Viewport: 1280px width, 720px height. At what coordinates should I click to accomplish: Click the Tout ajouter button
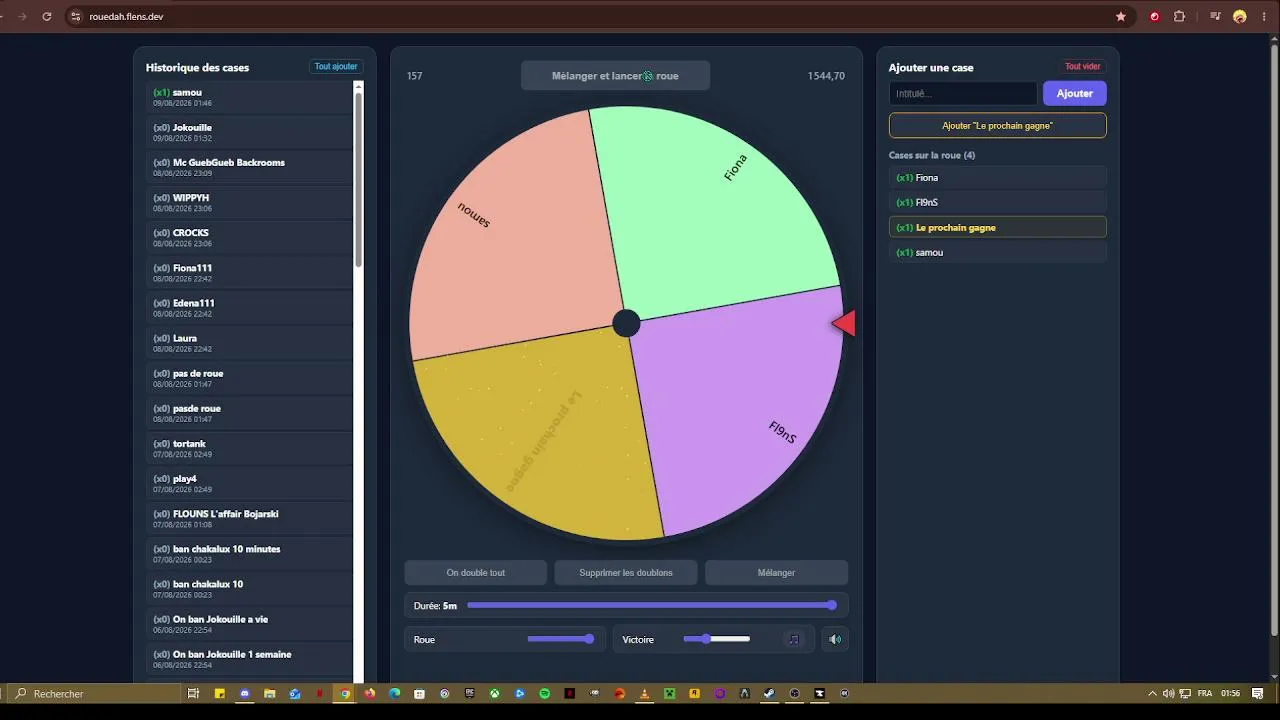336,67
